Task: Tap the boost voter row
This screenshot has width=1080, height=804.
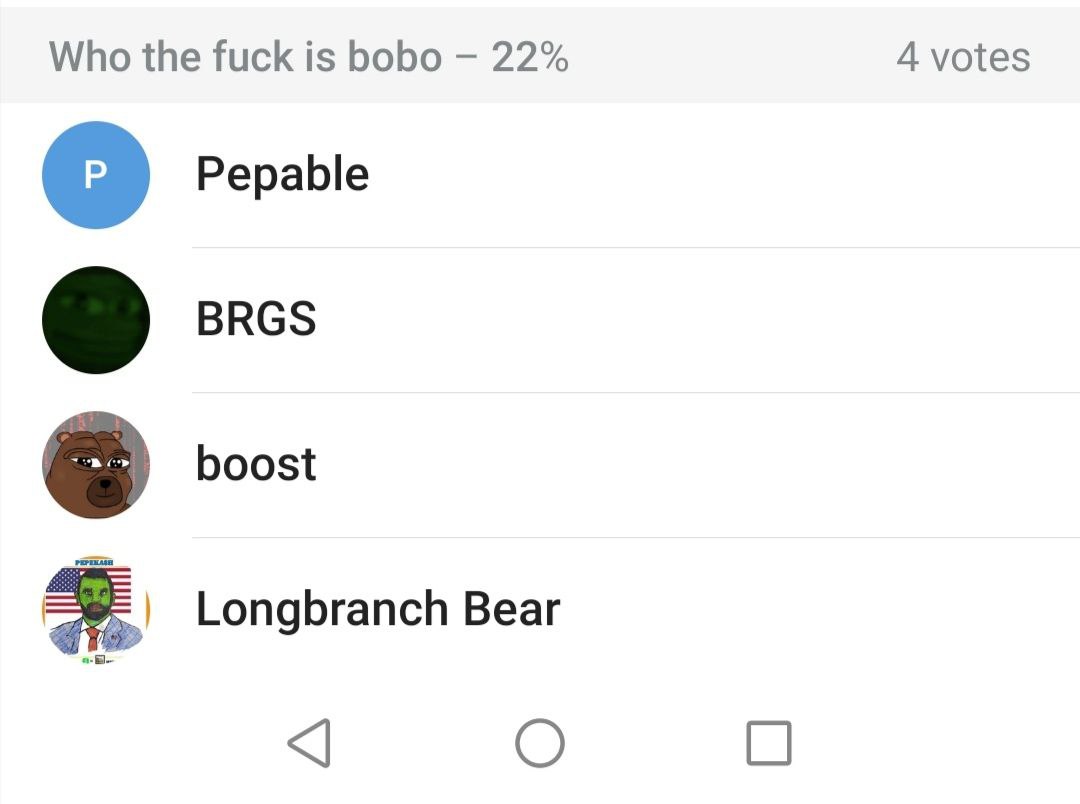Action: [x=540, y=465]
